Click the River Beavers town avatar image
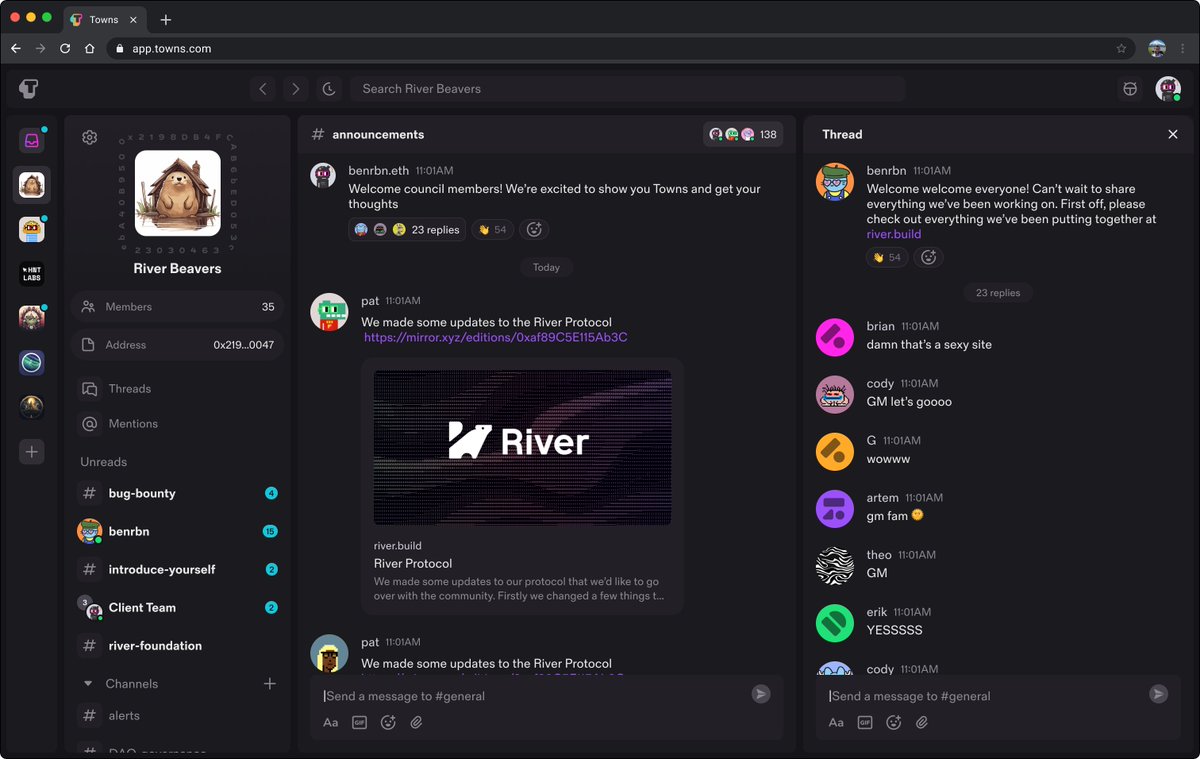Viewport: 1200px width, 759px height. (178, 193)
